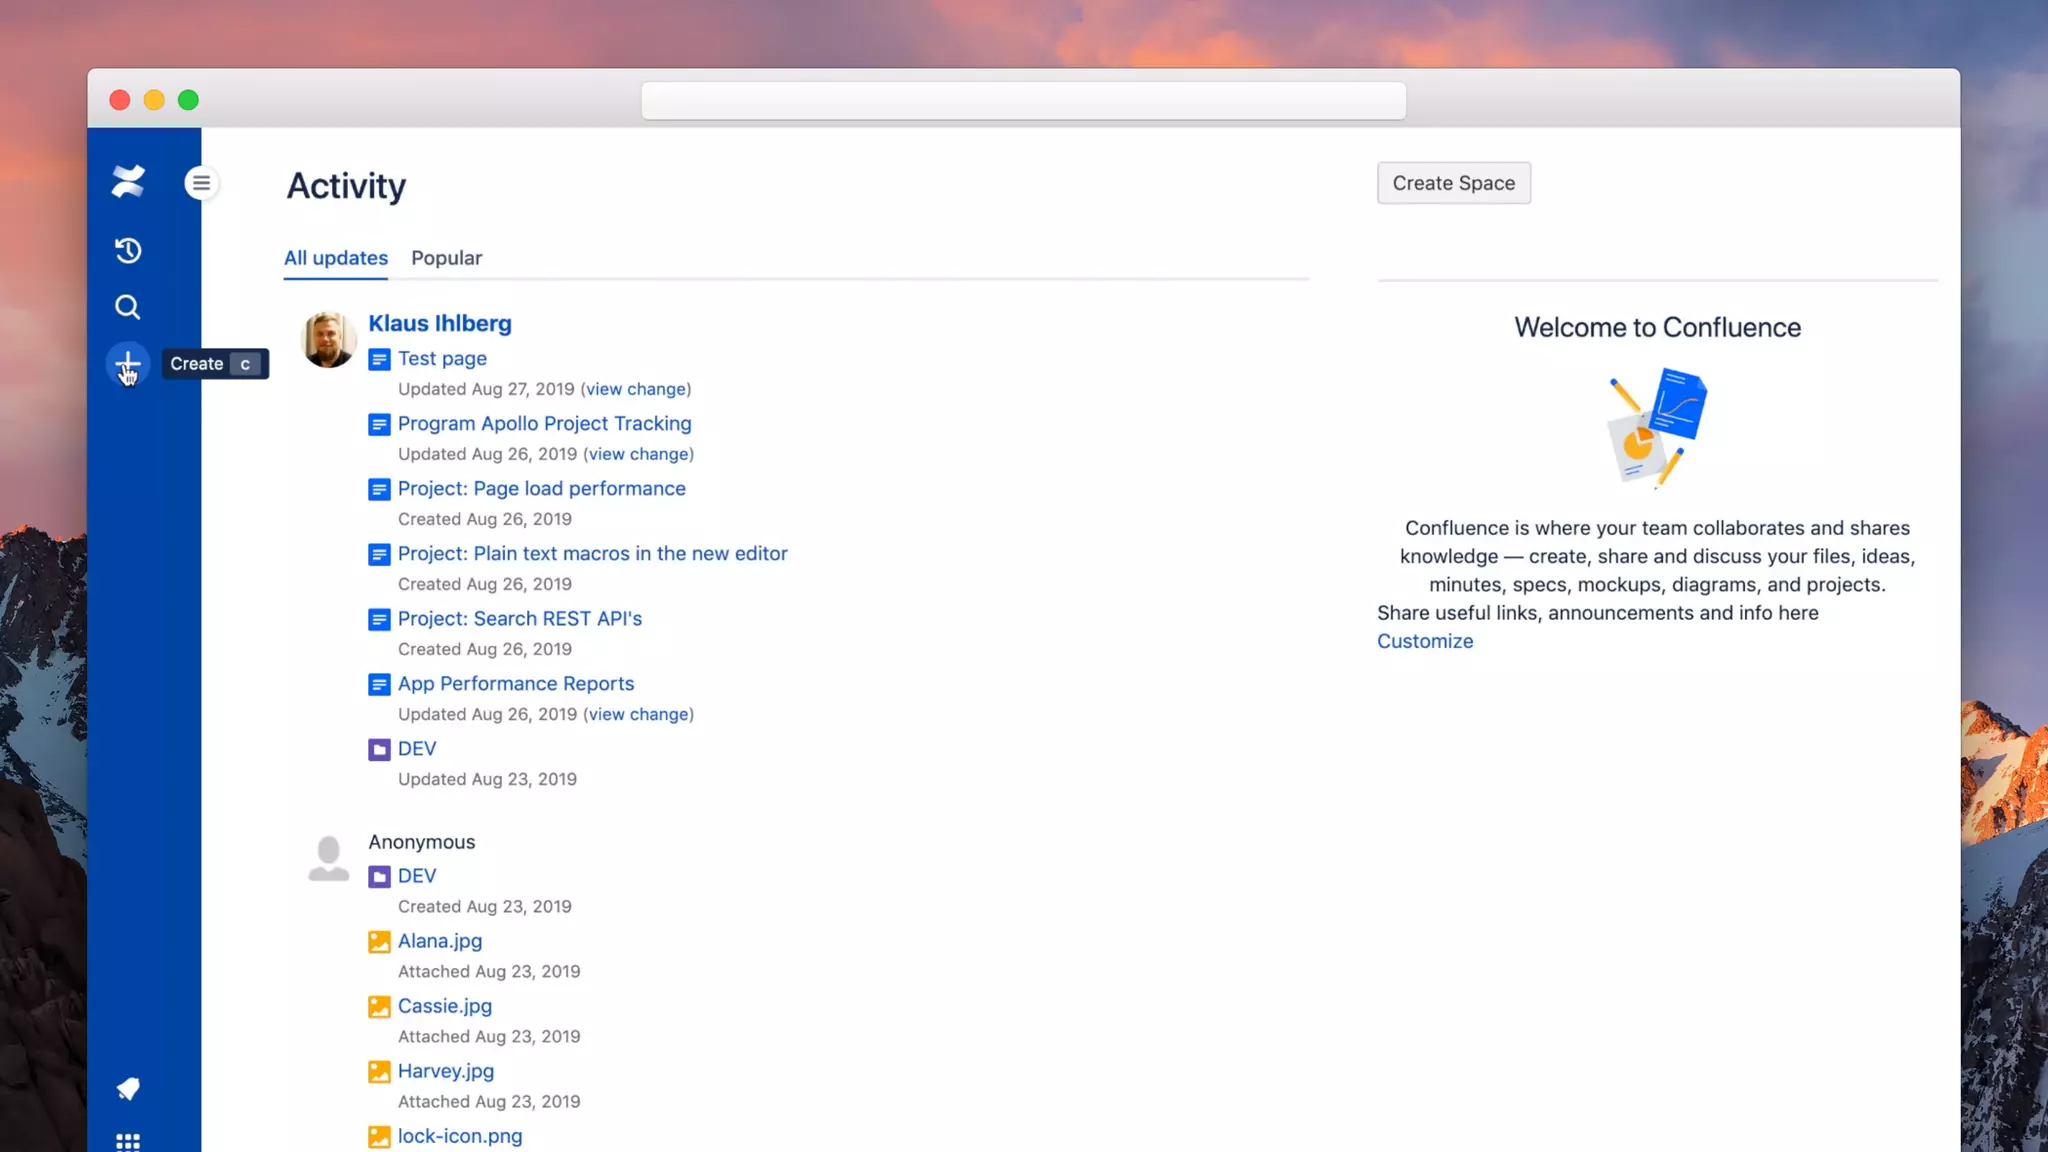Open the app switcher grid icon
The image size is (2048, 1152).
128,1141
